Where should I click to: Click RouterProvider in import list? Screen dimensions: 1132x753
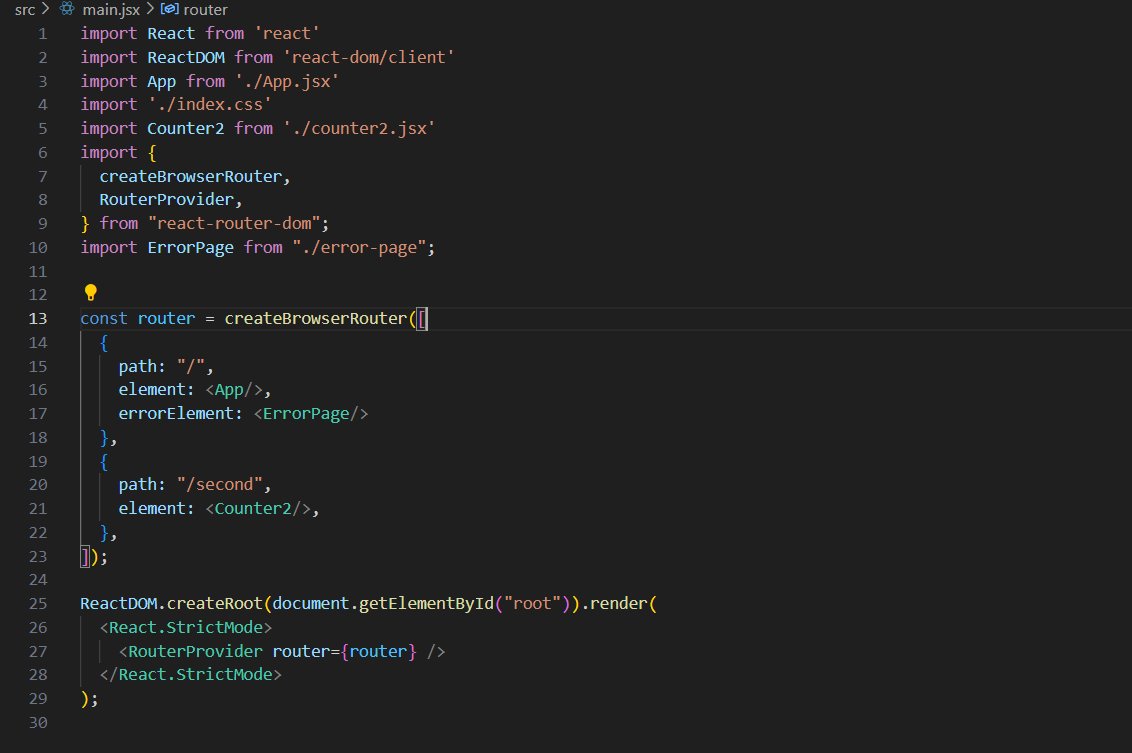(x=167, y=199)
